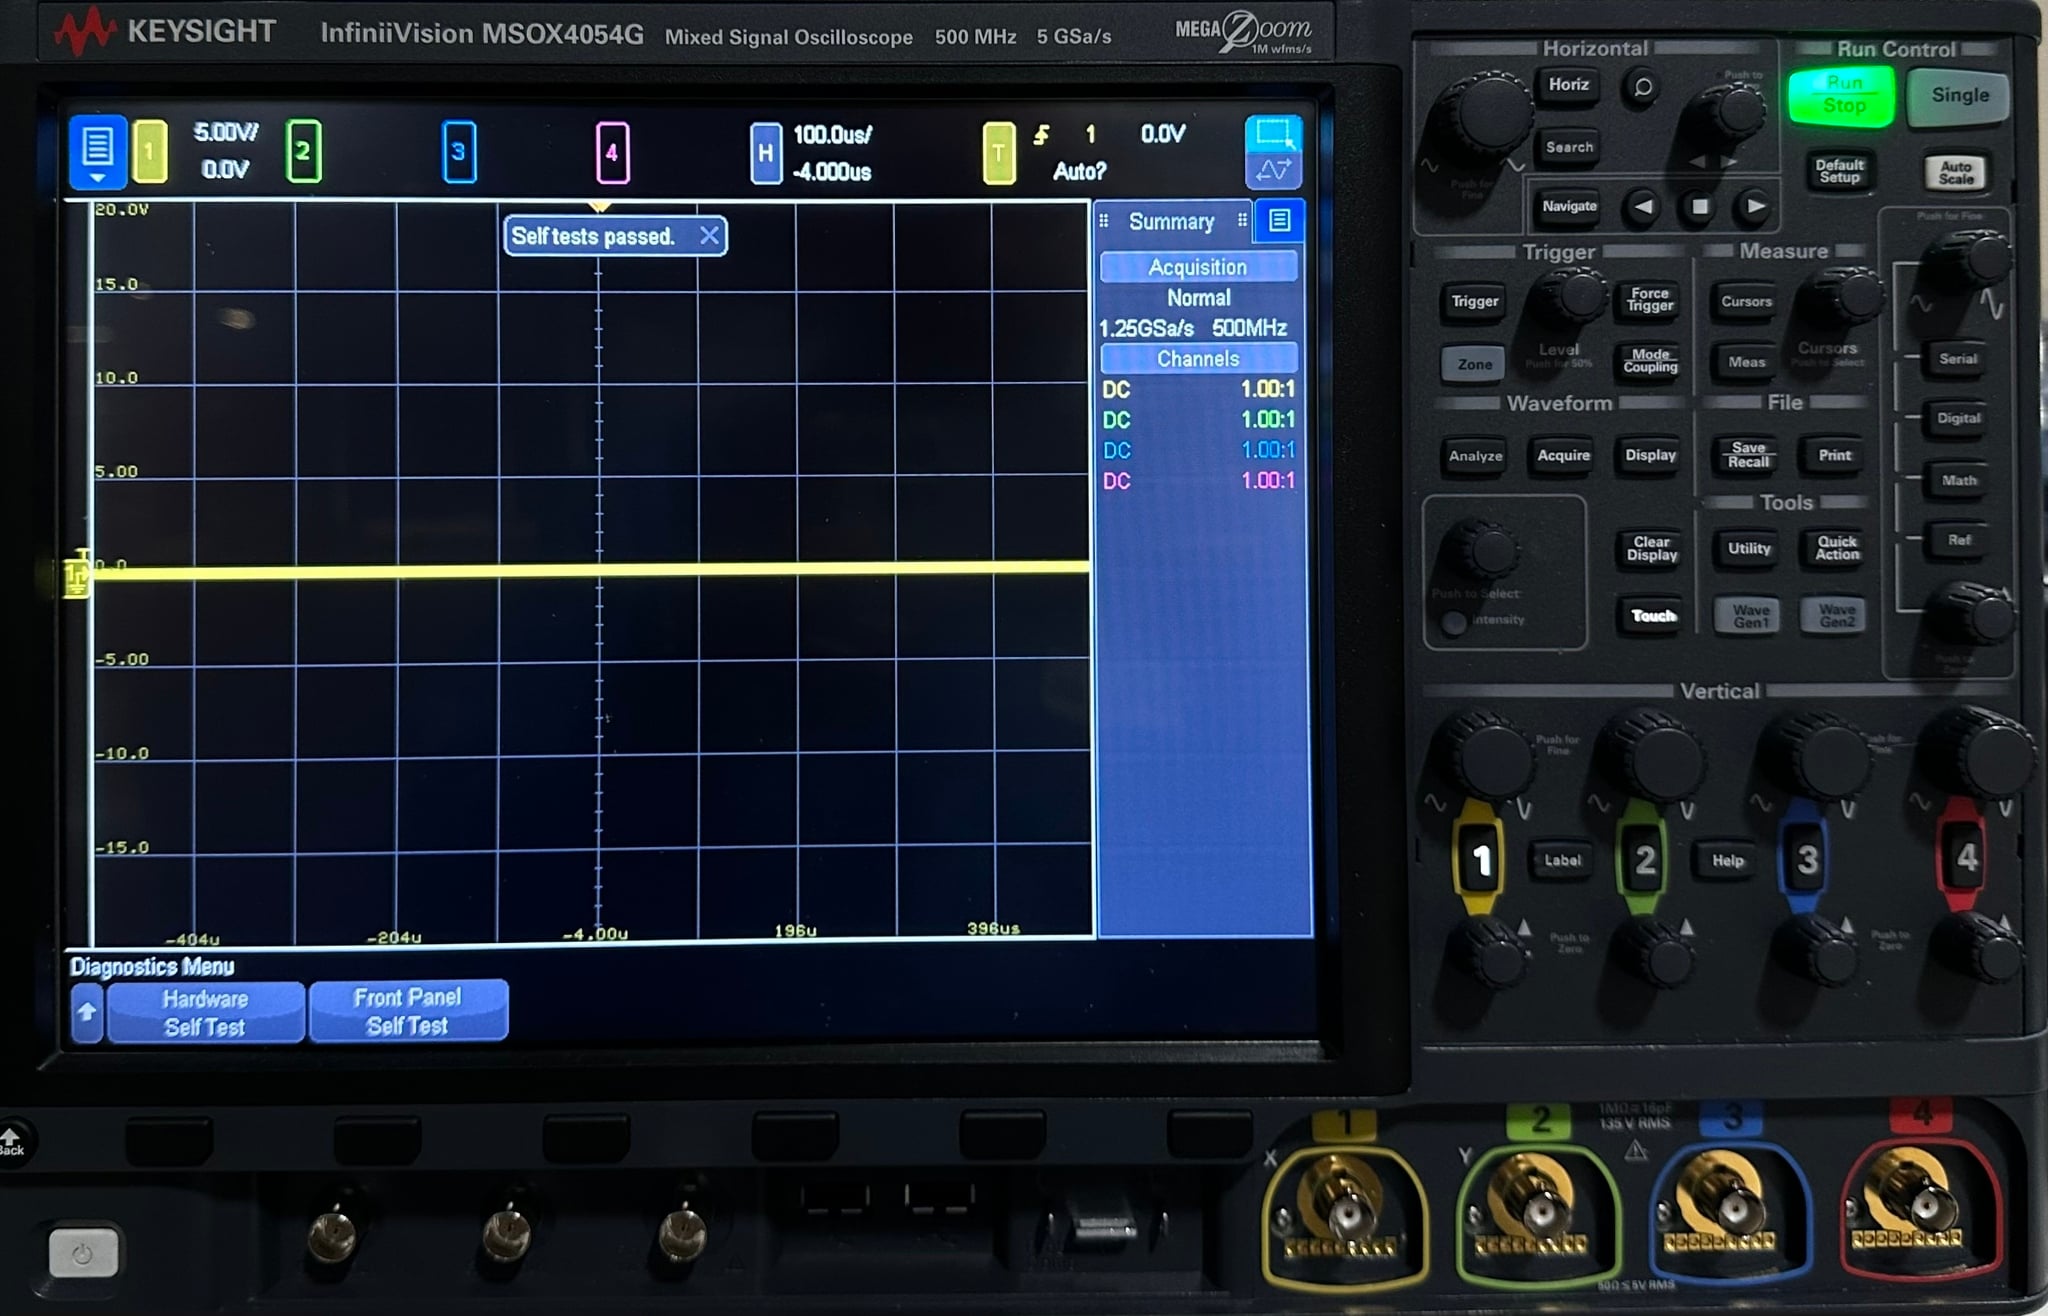The height and width of the screenshot is (1316, 2048).
Task: Push the Print key
Action: pos(1834,455)
